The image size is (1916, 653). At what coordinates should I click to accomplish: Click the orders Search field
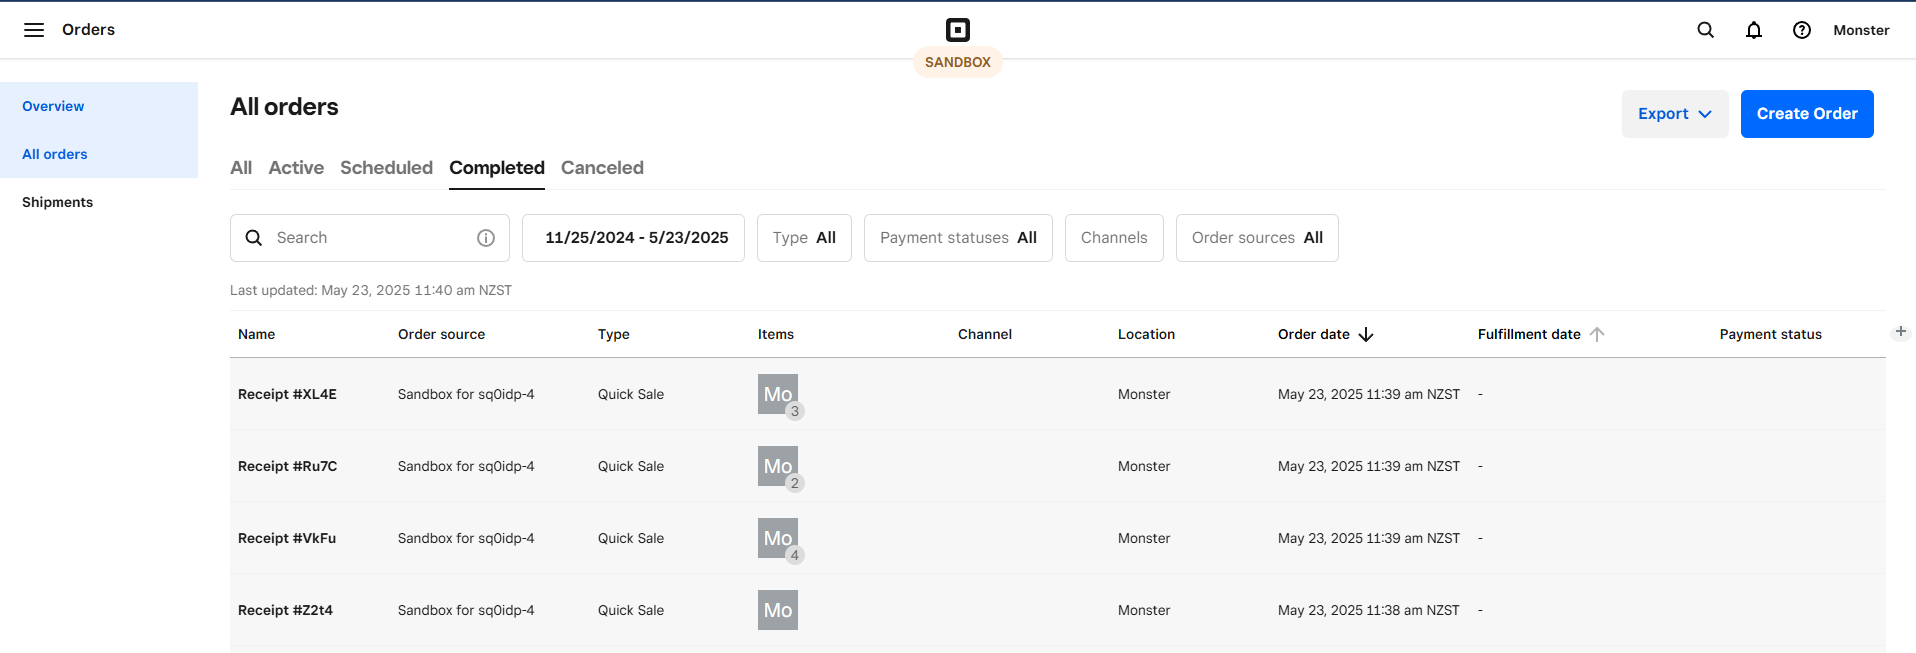(x=370, y=238)
